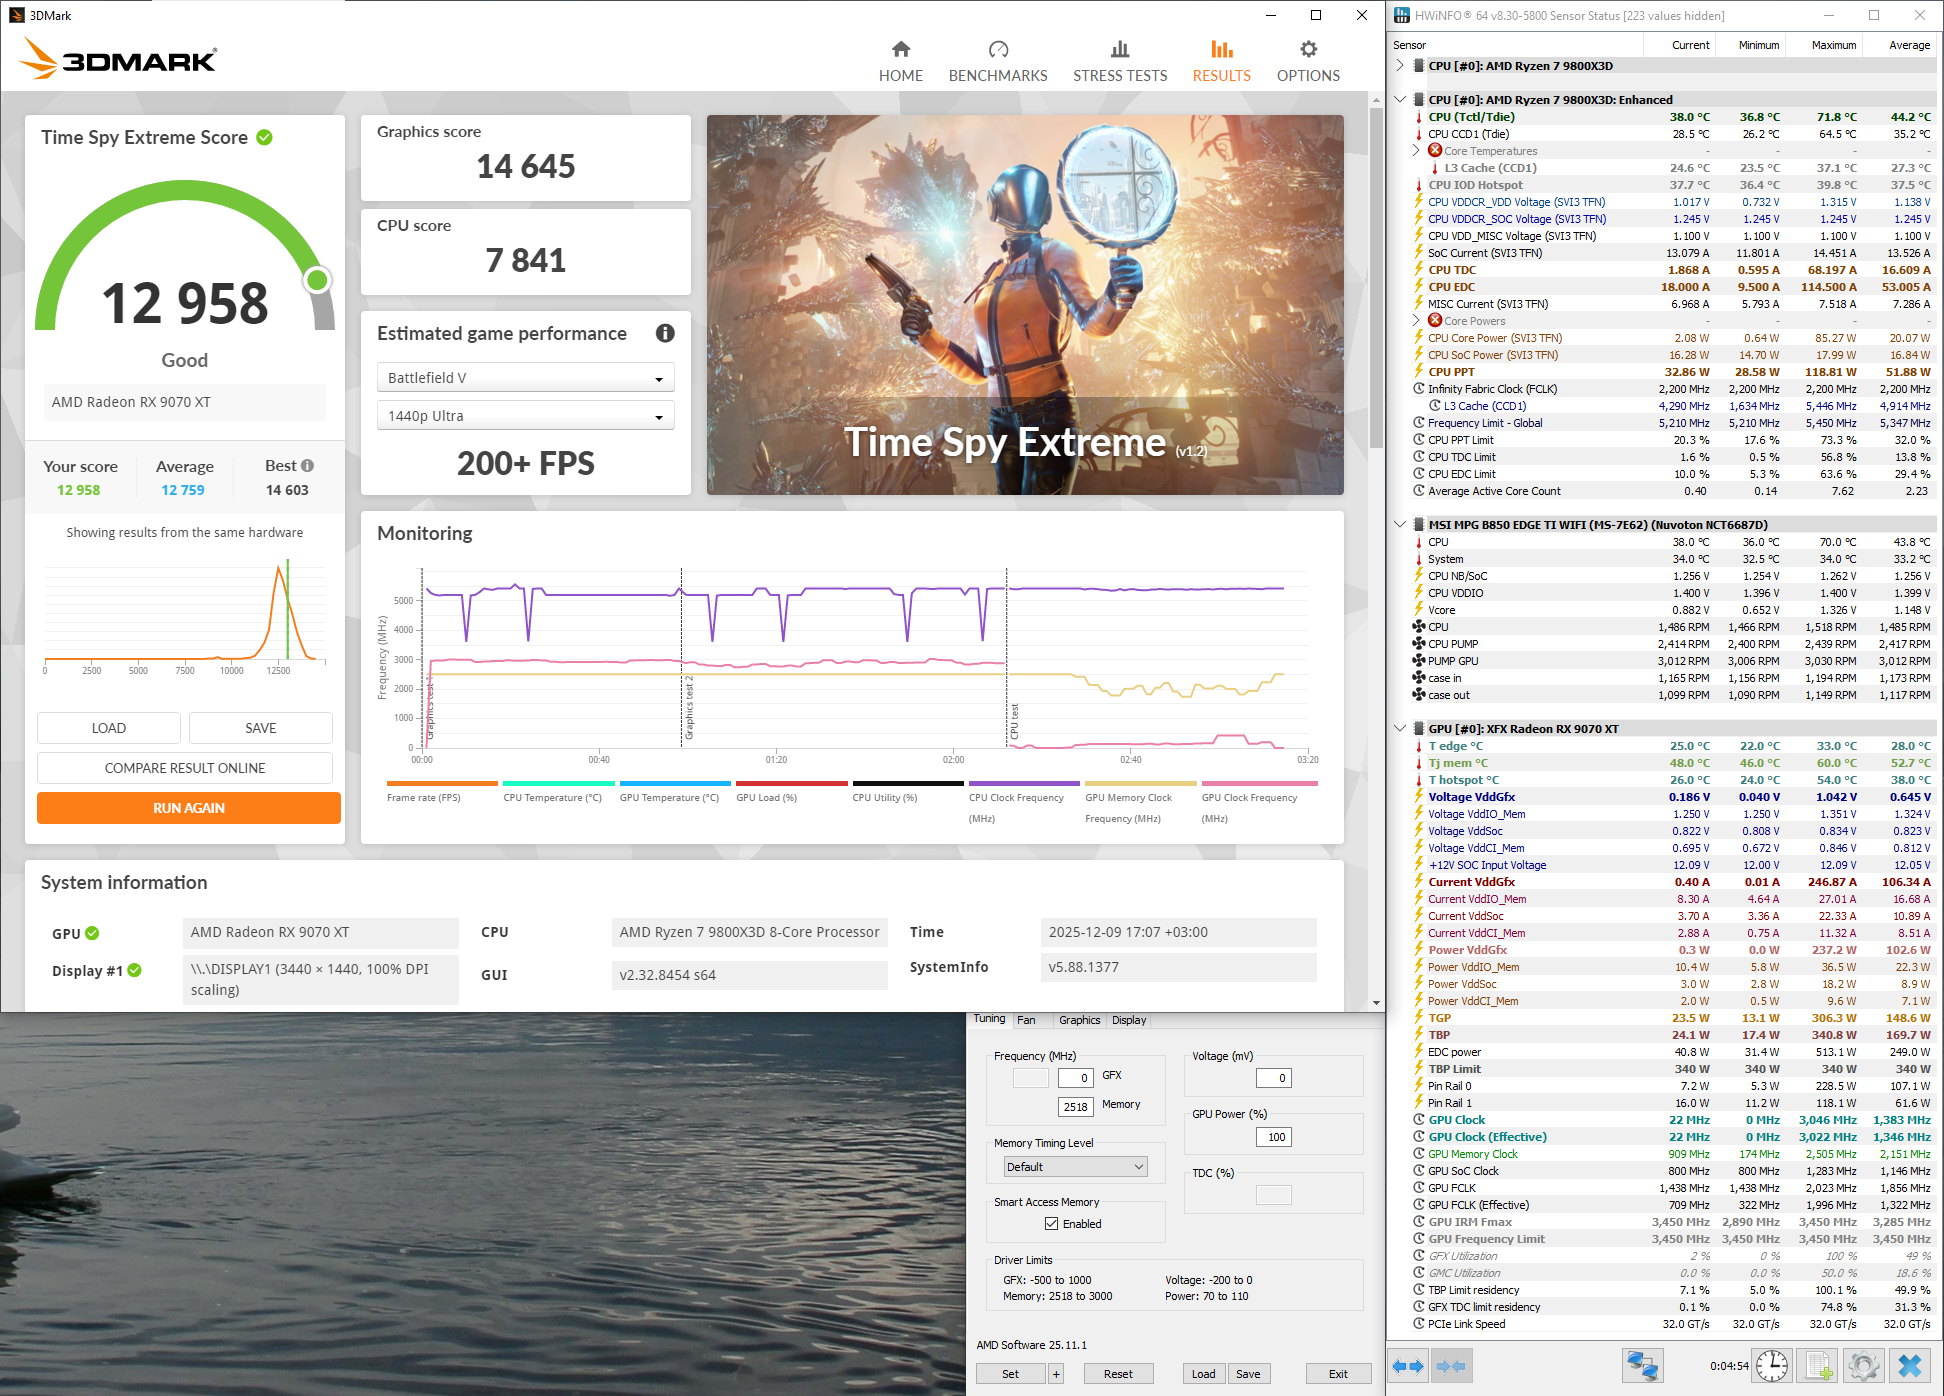Image resolution: width=1944 pixels, height=1396 pixels.
Task: Open the Memory Timing Level Default dropdown
Action: pos(1075,1167)
